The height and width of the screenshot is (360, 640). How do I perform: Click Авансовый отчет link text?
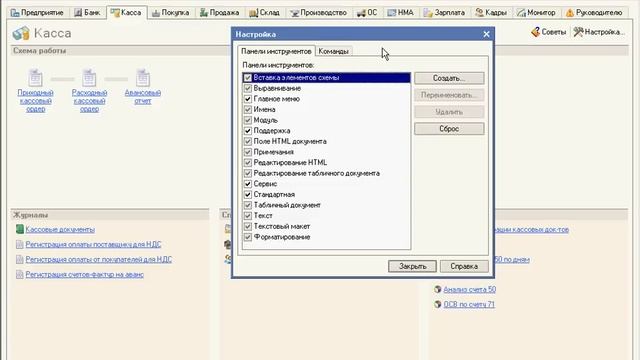[143, 97]
